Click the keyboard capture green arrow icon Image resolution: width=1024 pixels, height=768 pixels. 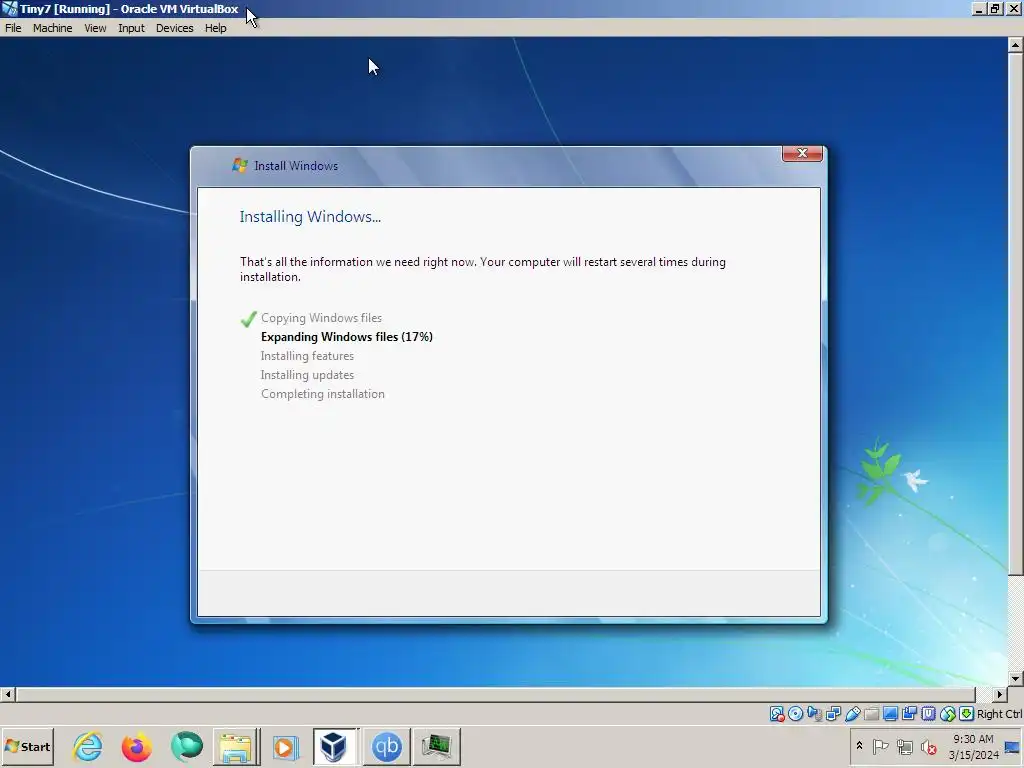(967, 714)
